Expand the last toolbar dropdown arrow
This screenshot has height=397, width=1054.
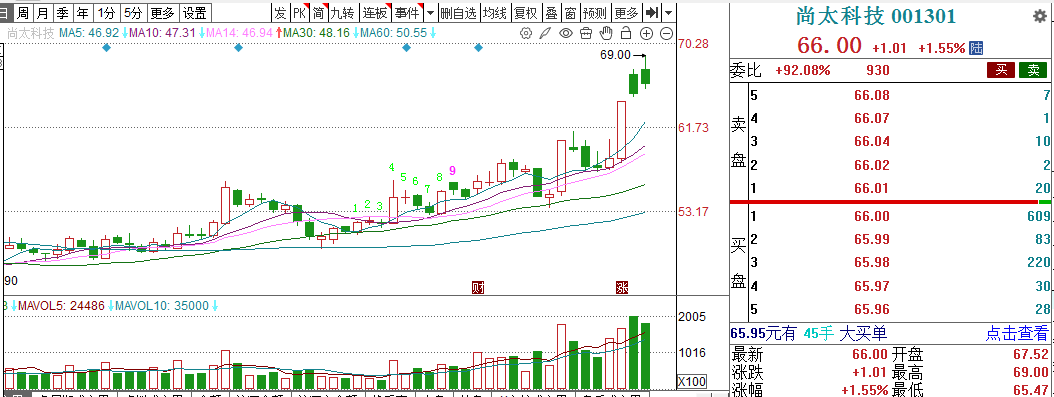pyautogui.click(x=668, y=12)
